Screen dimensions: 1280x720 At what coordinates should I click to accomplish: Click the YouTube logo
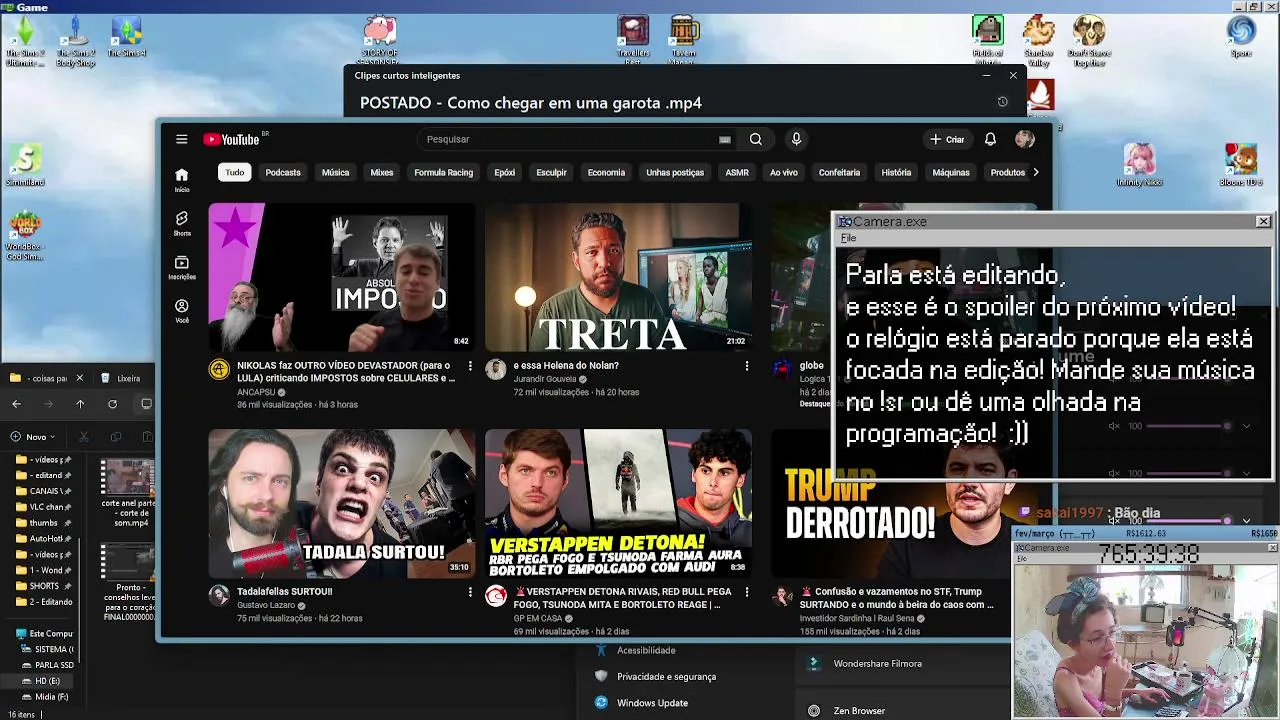(232, 140)
